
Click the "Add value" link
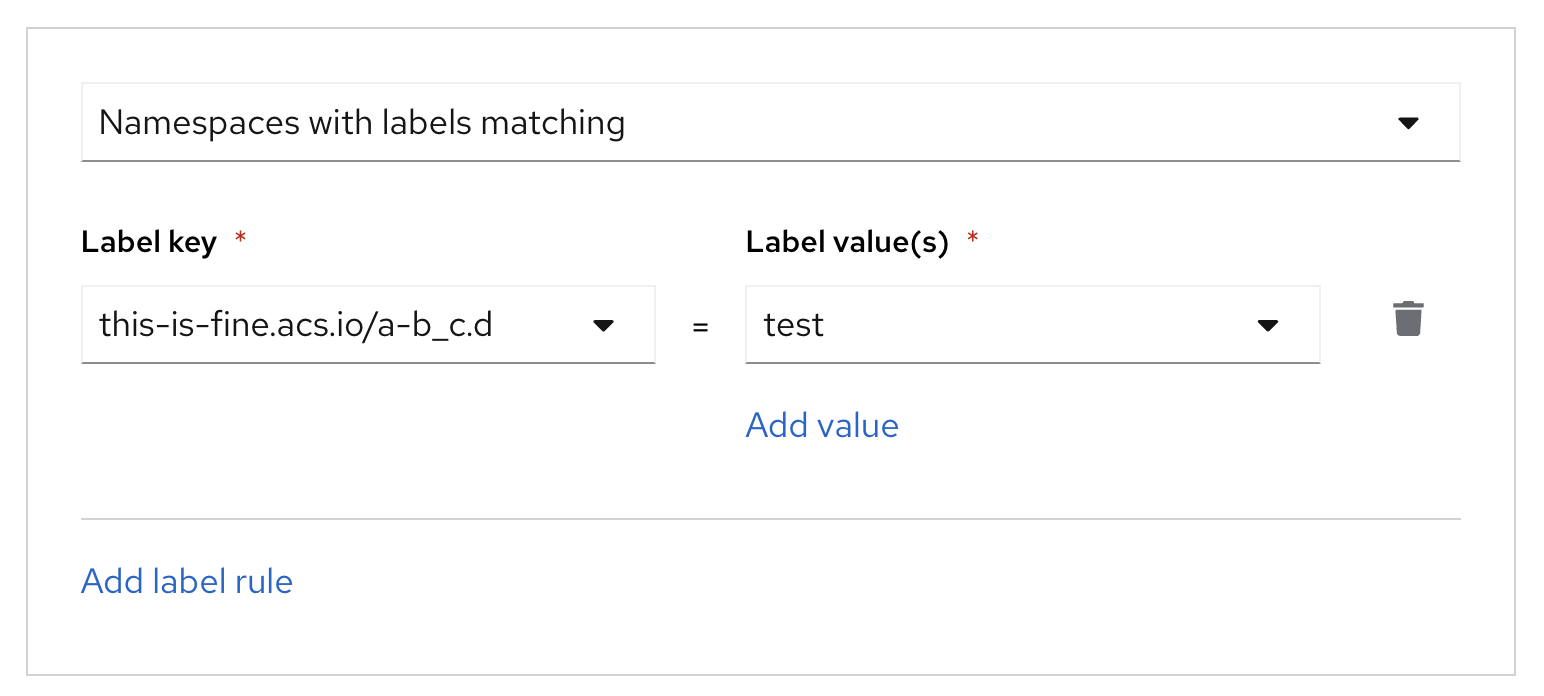pyautogui.click(x=822, y=425)
